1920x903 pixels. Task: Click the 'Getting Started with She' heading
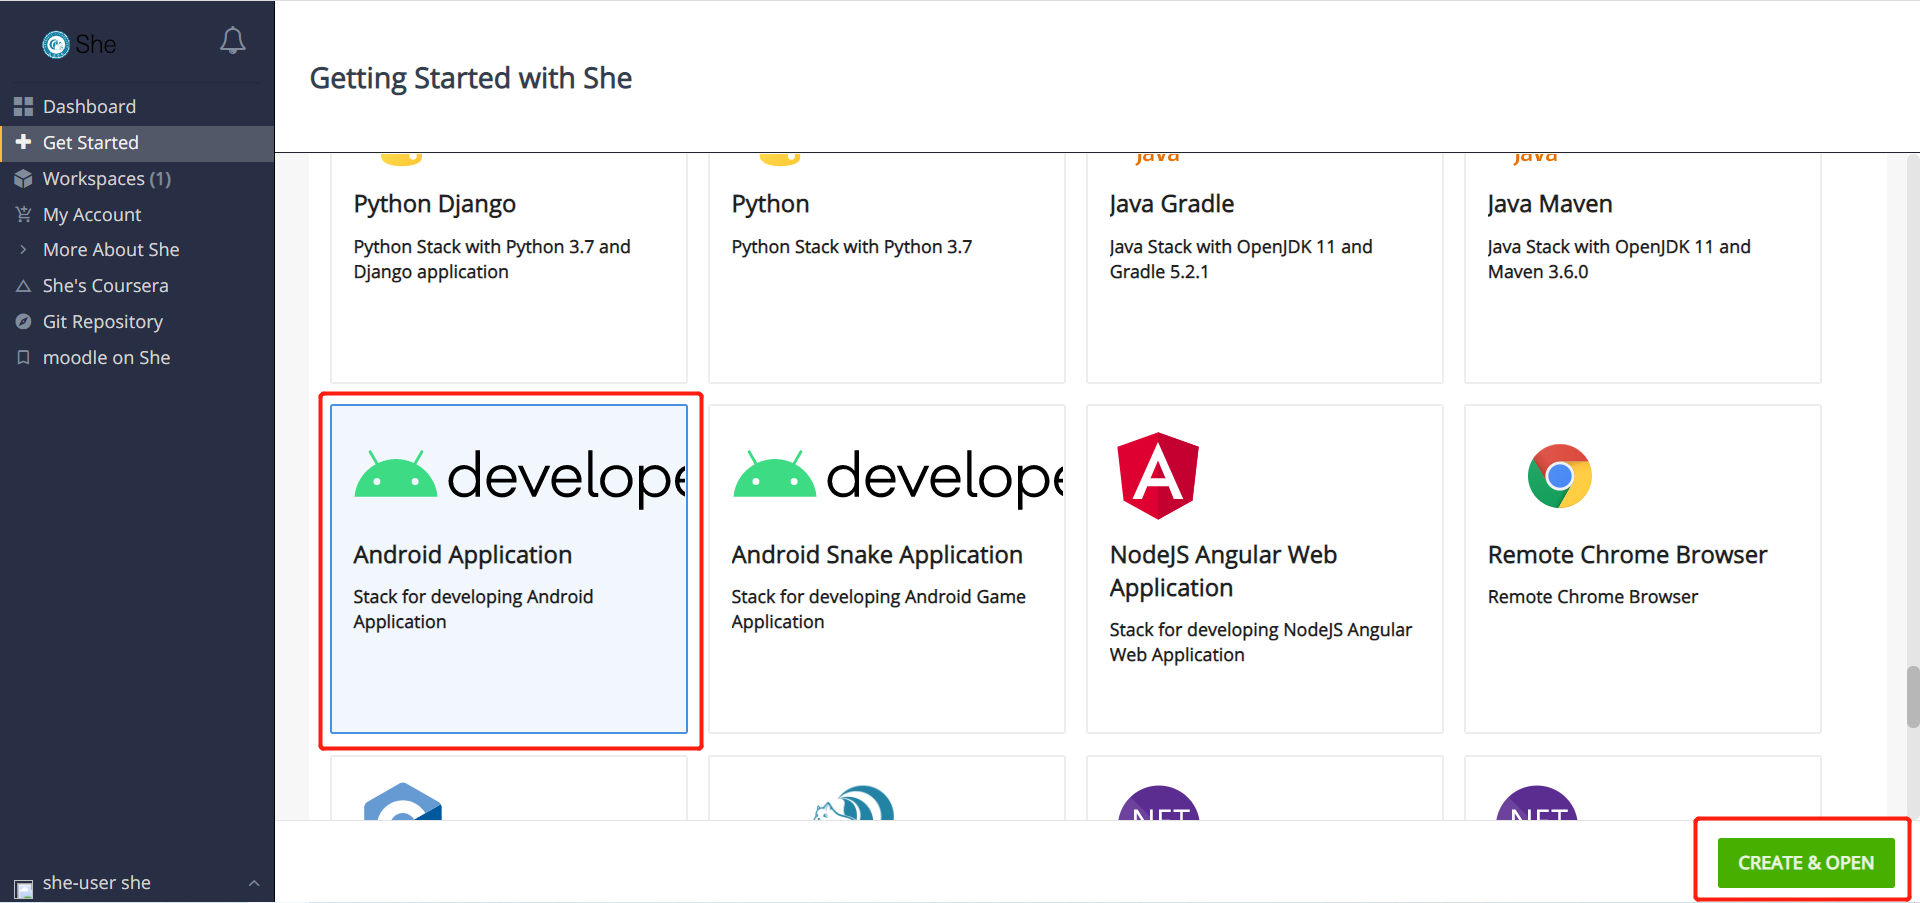pos(471,78)
